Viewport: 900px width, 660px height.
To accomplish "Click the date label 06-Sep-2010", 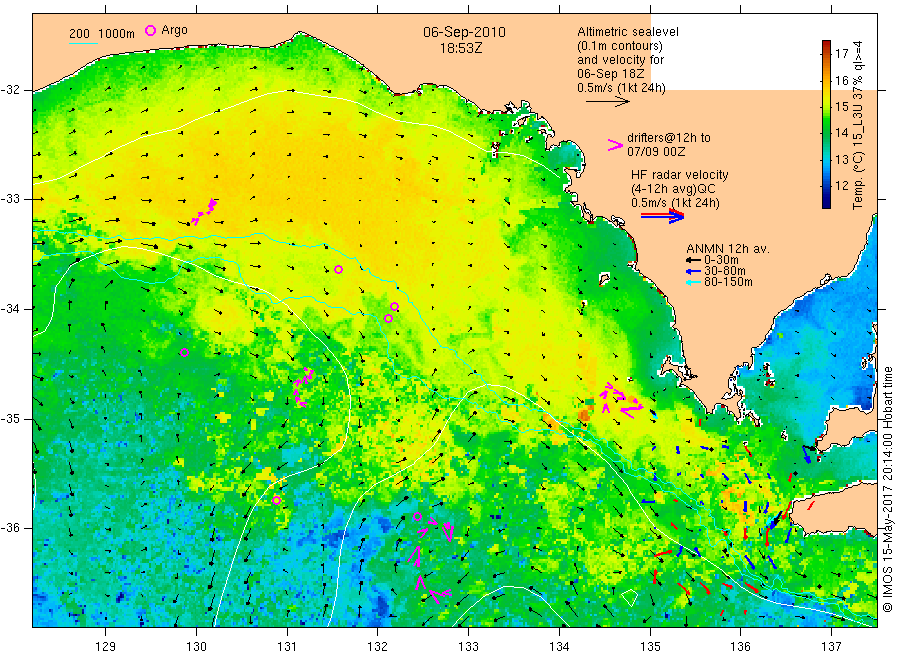I will click(x=464, y=32).
